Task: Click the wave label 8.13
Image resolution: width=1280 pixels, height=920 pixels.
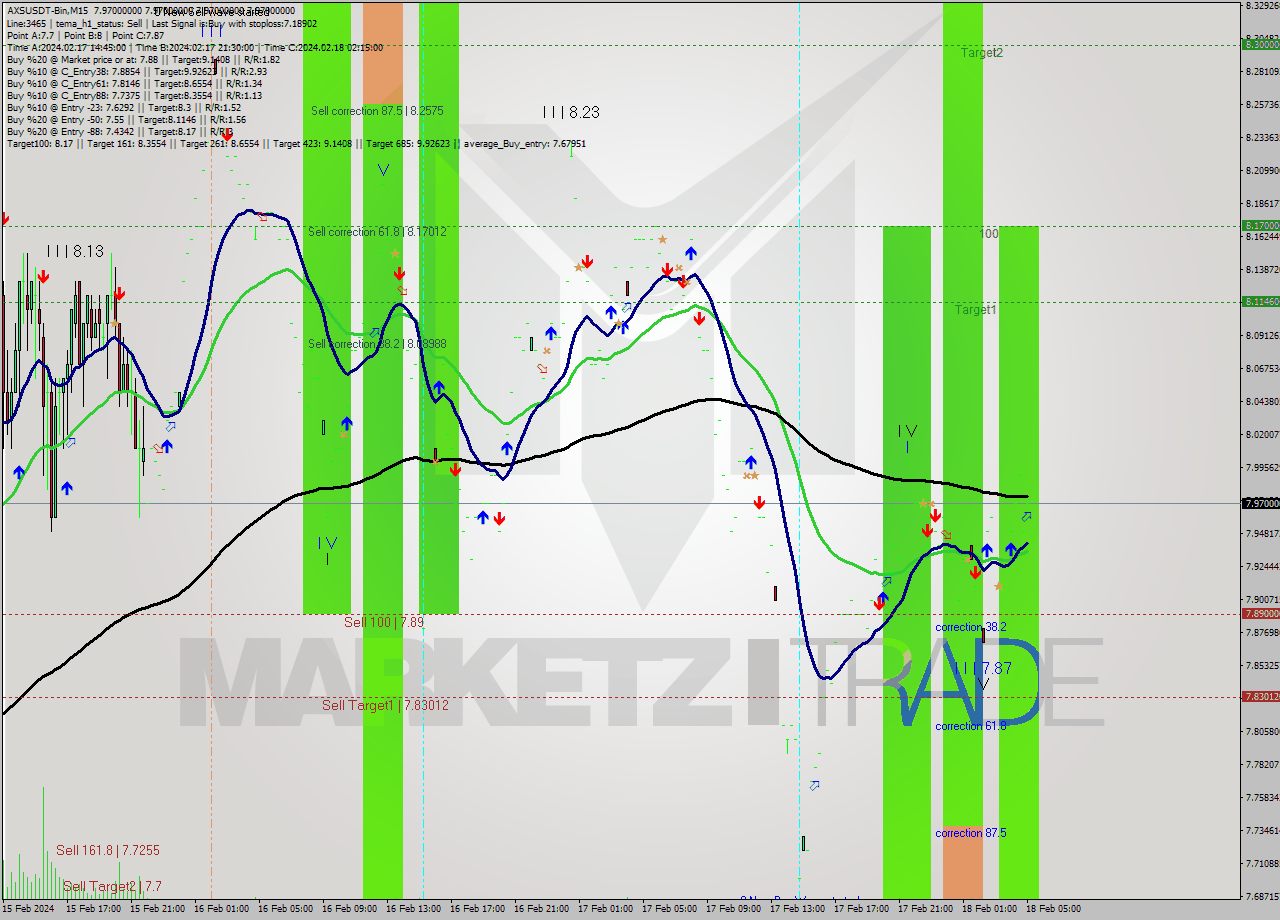Action: click(x=75, y=251)
